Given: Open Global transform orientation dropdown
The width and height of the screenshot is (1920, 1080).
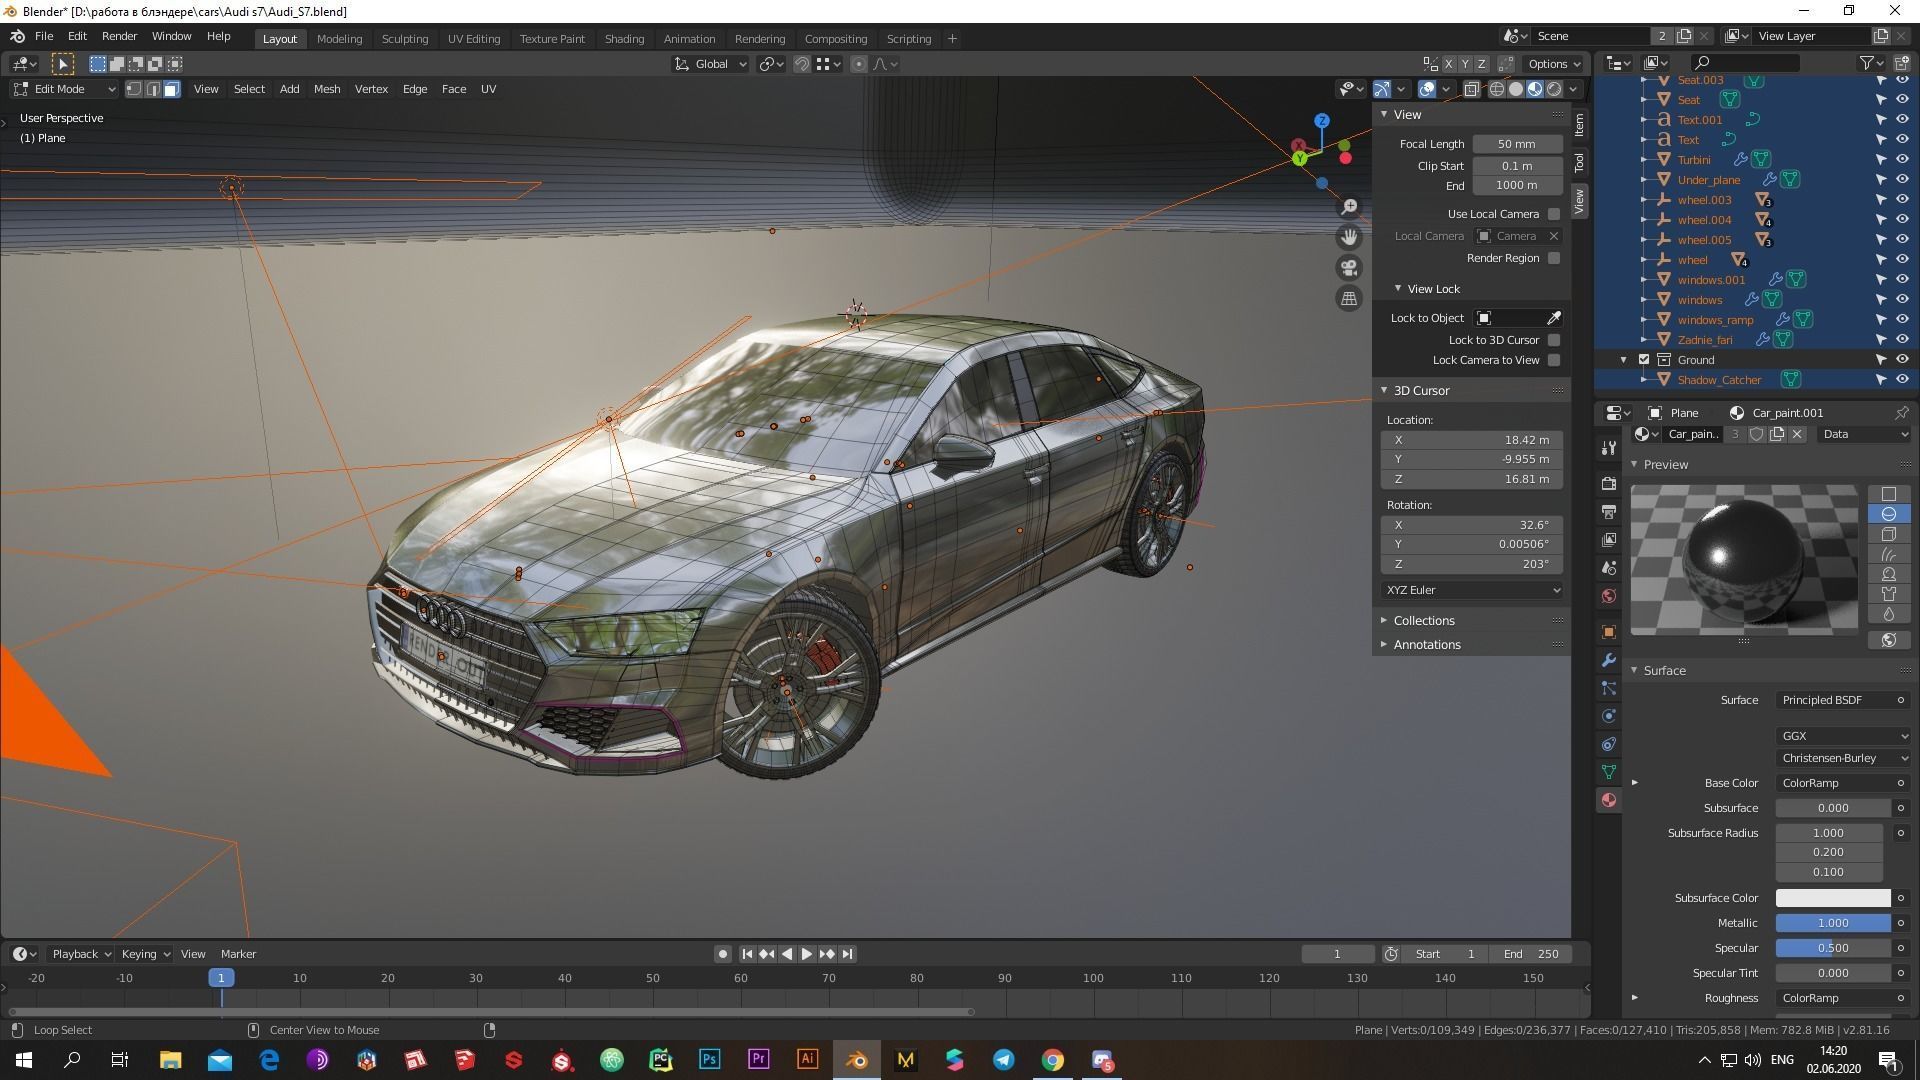Looking at the screenshot, I should 711,64.
